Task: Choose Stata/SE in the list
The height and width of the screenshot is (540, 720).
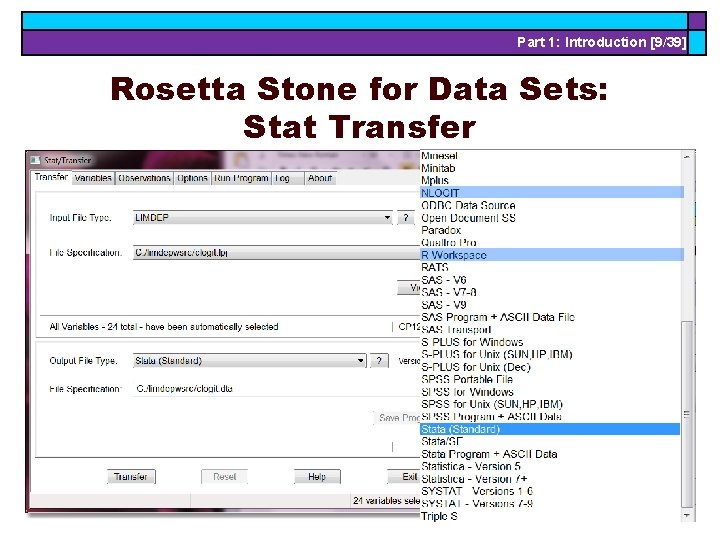Action: [551, 441]
